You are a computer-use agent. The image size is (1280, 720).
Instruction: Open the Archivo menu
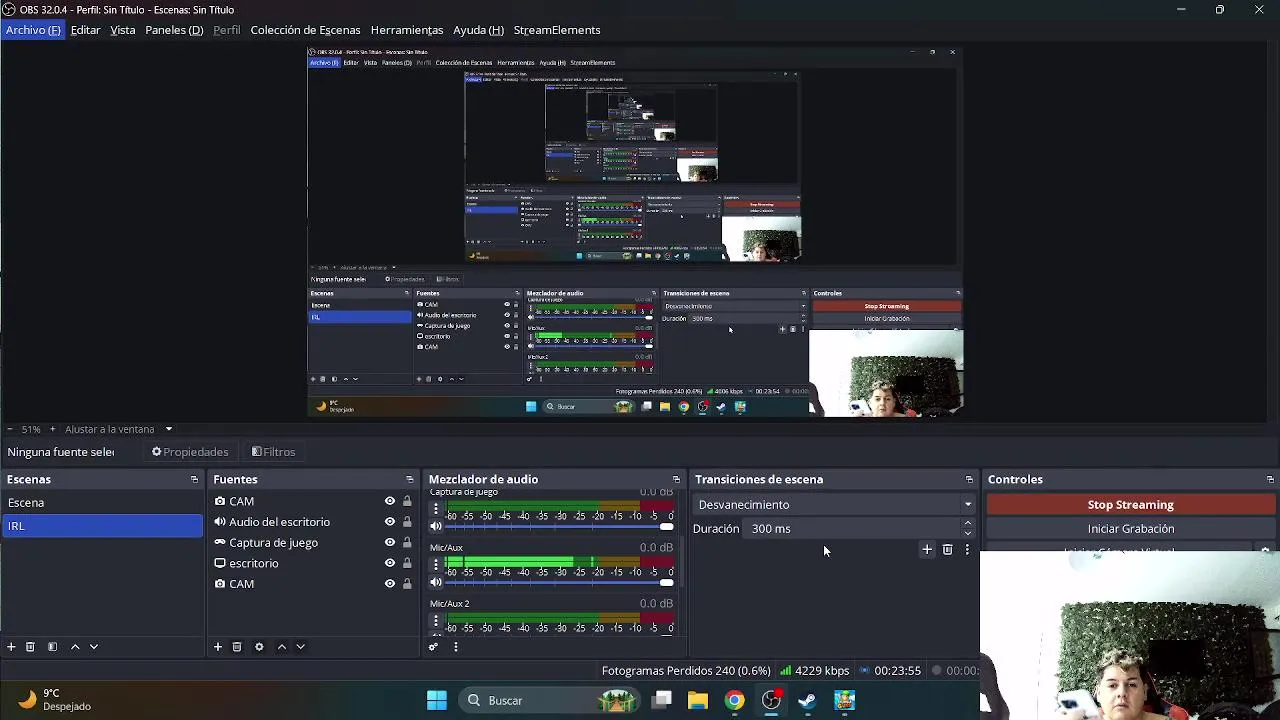tap(33, 30)
